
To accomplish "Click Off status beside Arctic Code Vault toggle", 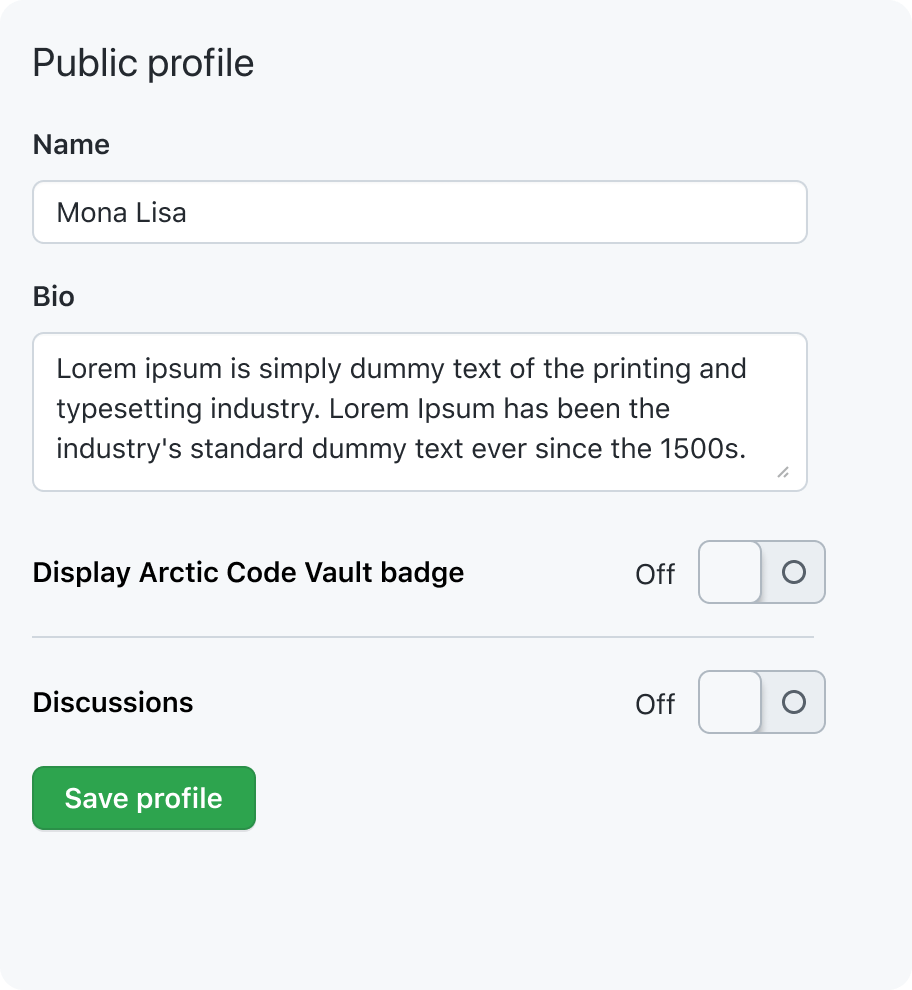I will click(655, 574).
